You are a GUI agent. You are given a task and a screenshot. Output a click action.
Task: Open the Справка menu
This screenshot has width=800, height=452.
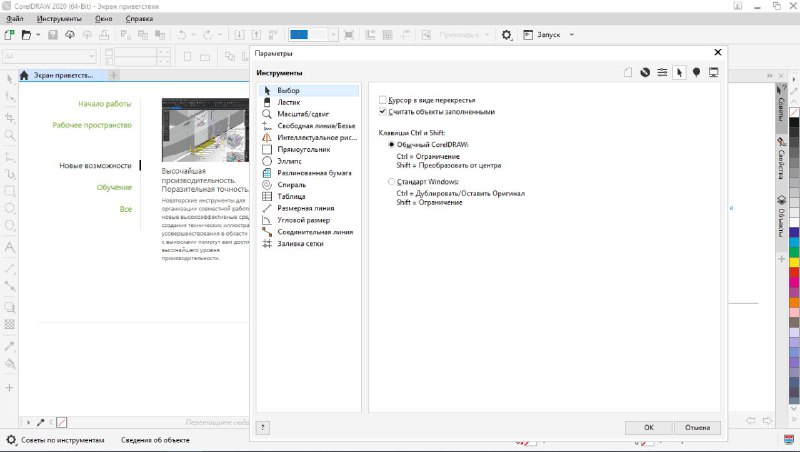tap(139, 18)
